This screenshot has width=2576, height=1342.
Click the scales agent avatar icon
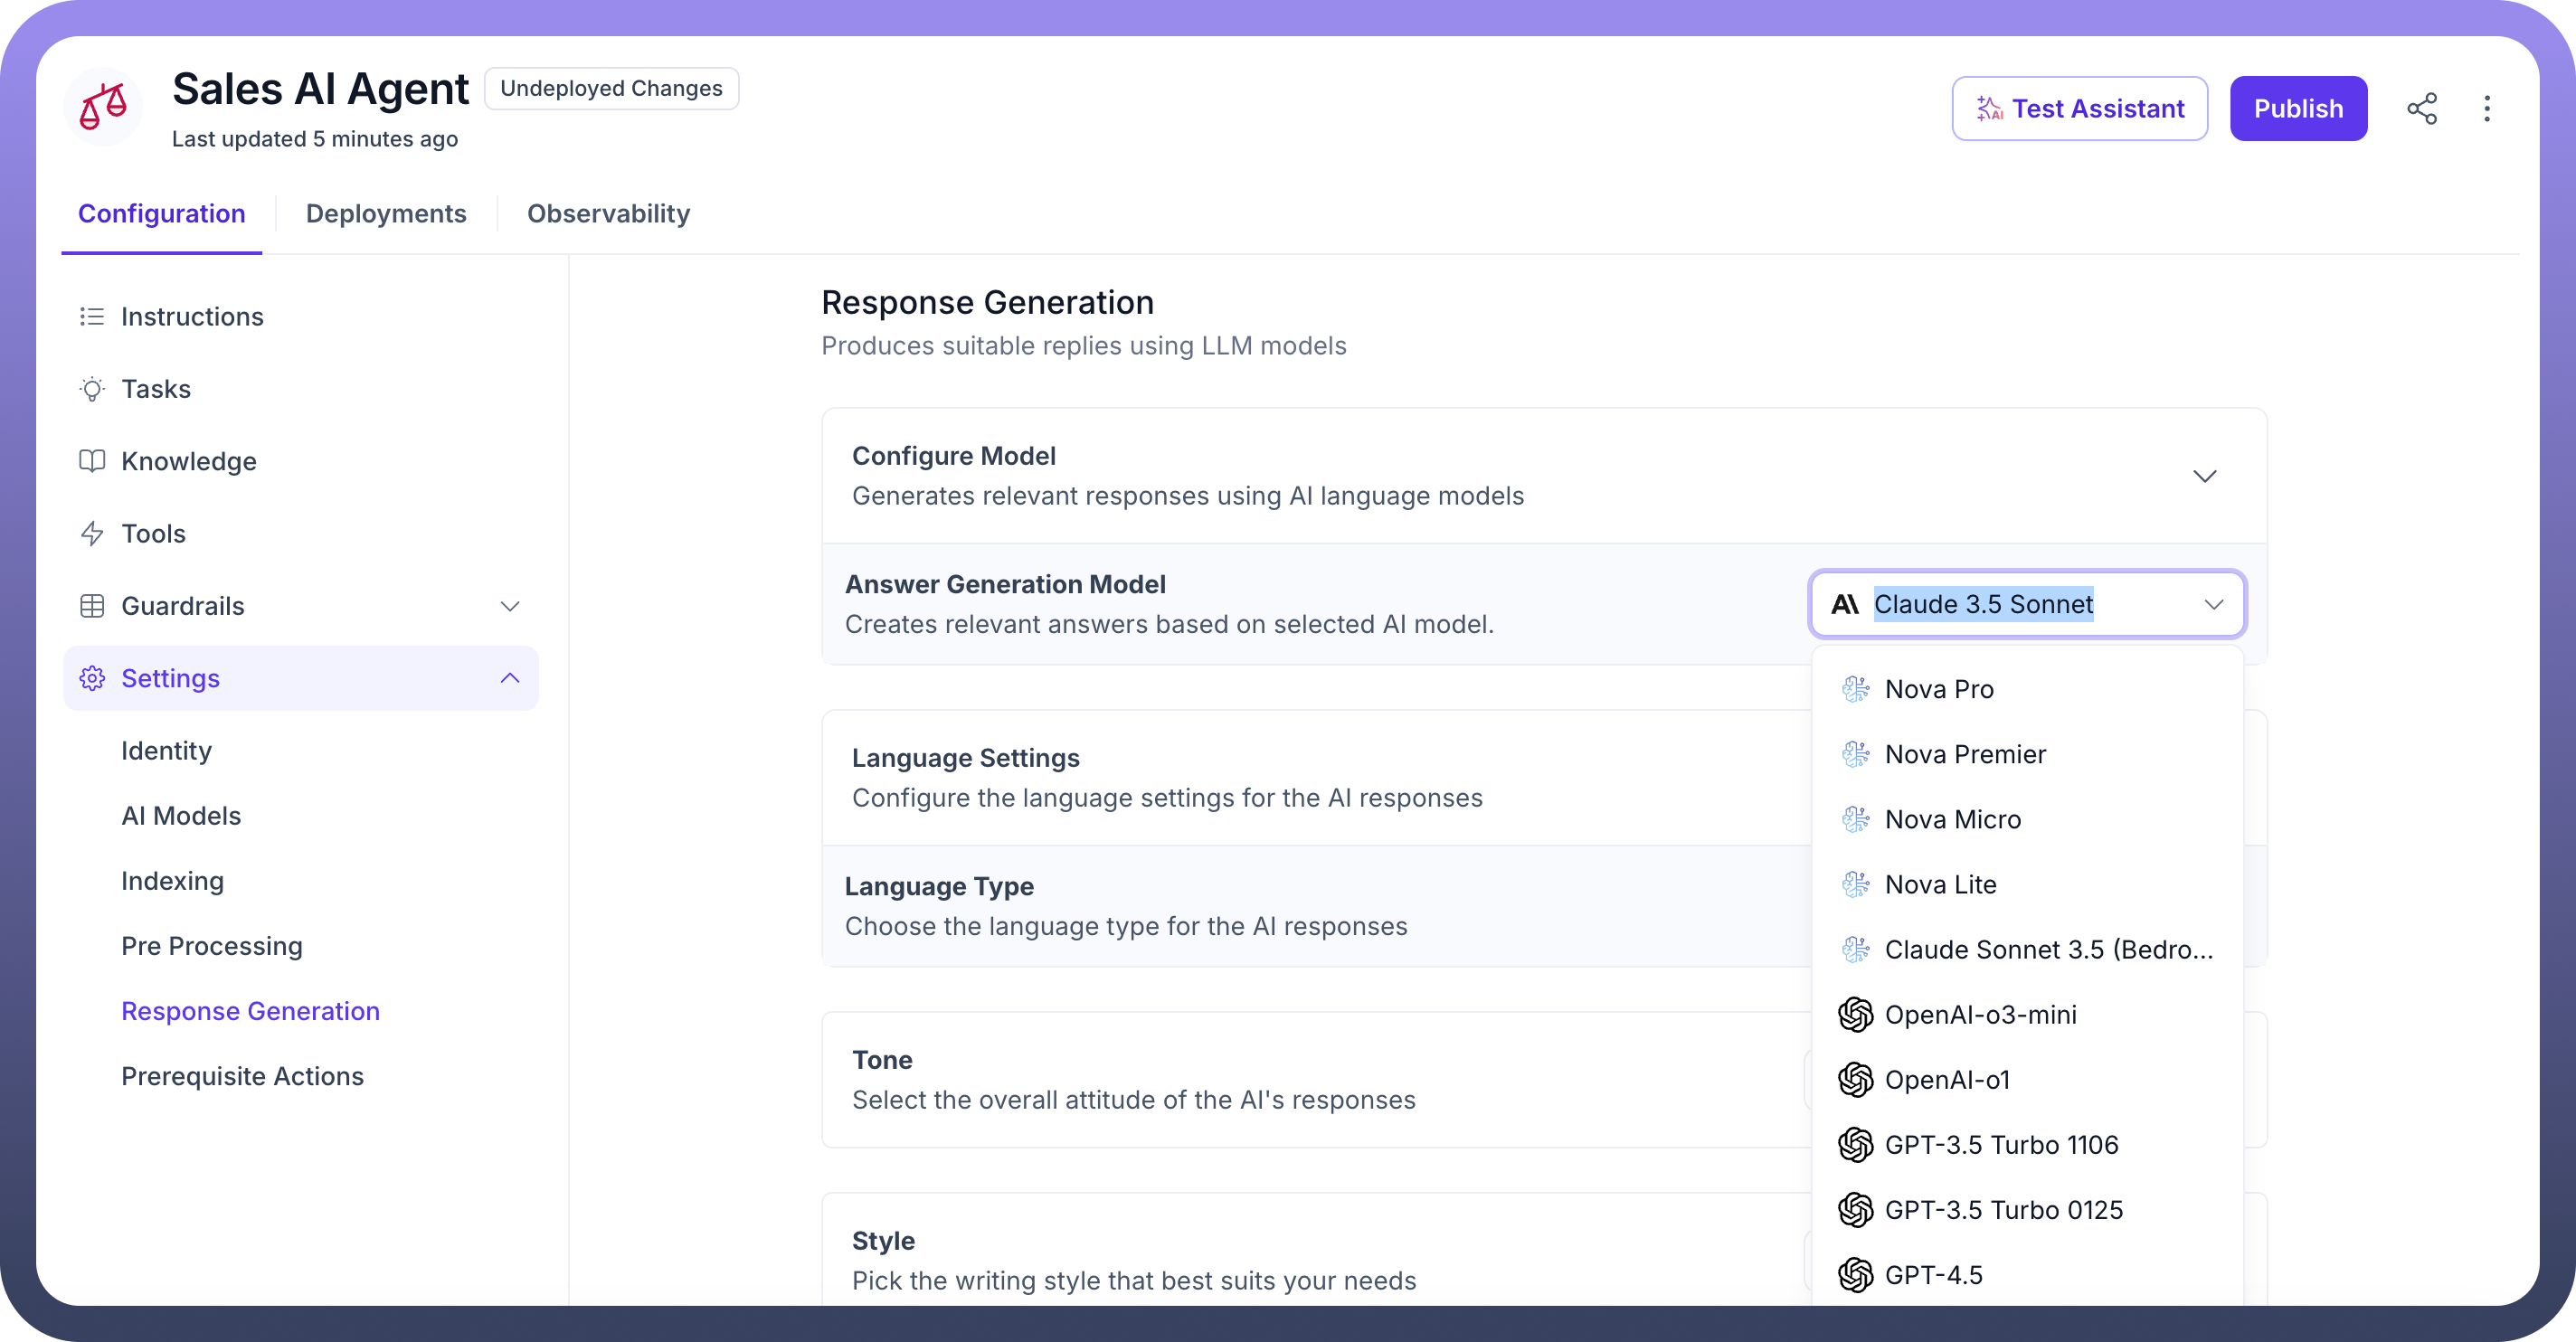pos(103,106)
